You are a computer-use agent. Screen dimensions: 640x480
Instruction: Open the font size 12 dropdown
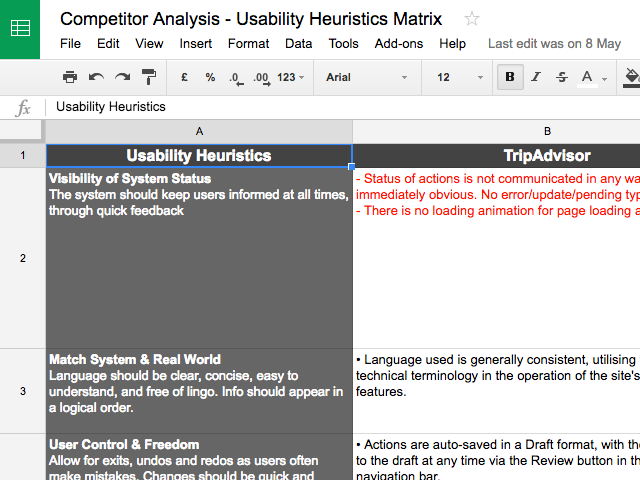tap(459, 77)
